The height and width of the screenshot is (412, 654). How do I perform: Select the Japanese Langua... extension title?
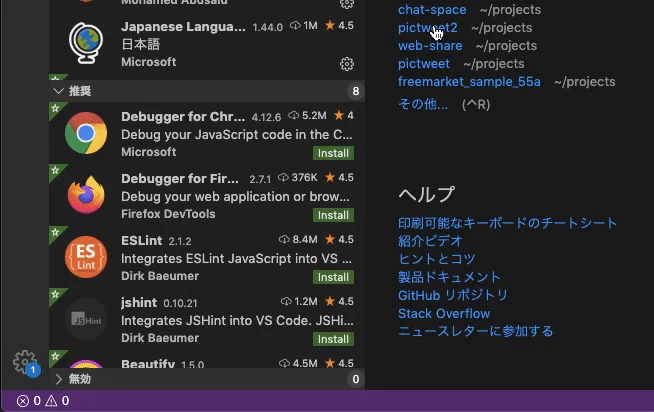coord(183,27)
